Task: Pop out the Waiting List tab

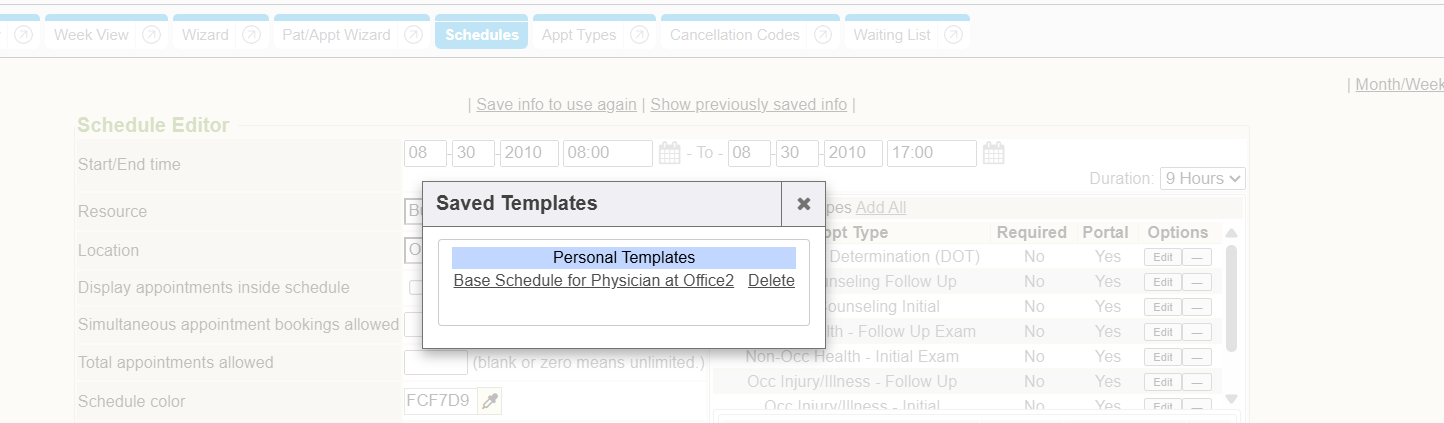Action: point(953,35)
